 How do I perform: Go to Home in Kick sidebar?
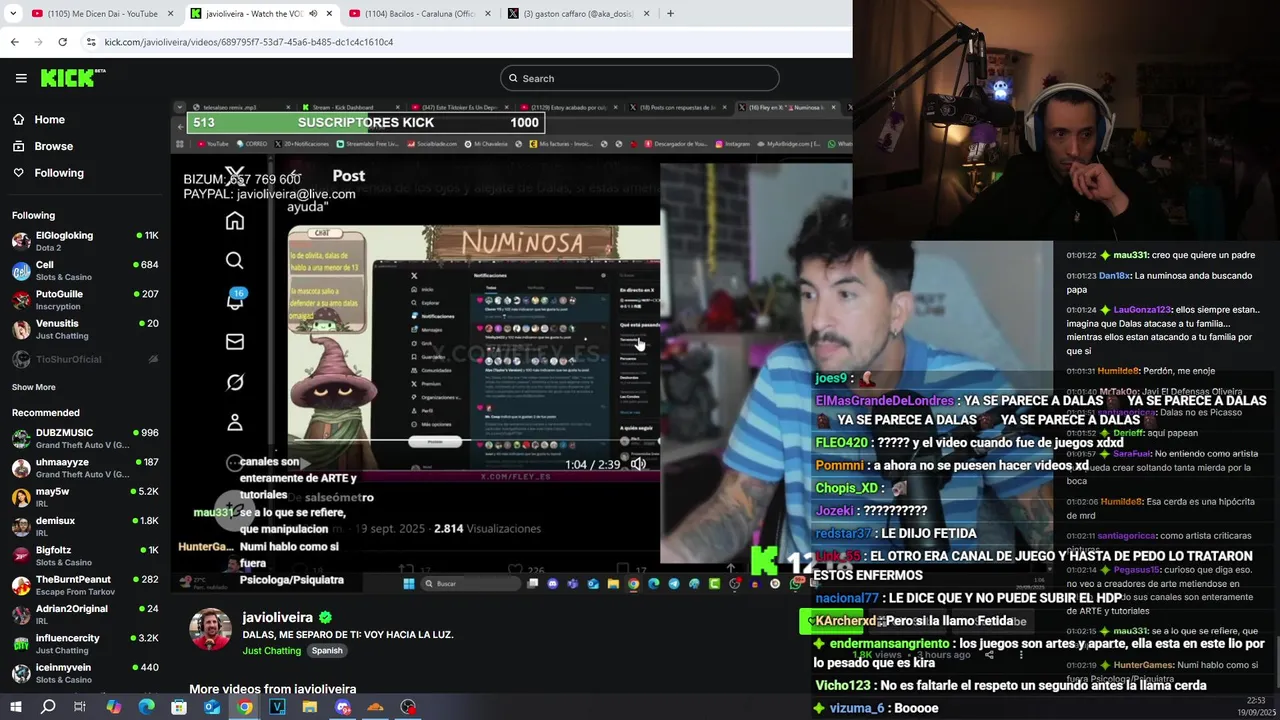[49, 119]
